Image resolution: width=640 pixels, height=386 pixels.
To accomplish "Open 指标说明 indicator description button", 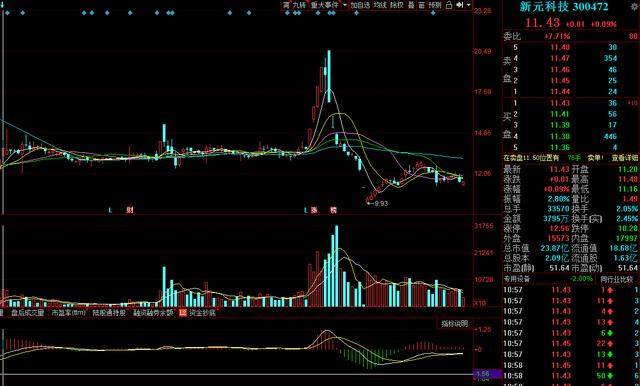I will 455,324.
